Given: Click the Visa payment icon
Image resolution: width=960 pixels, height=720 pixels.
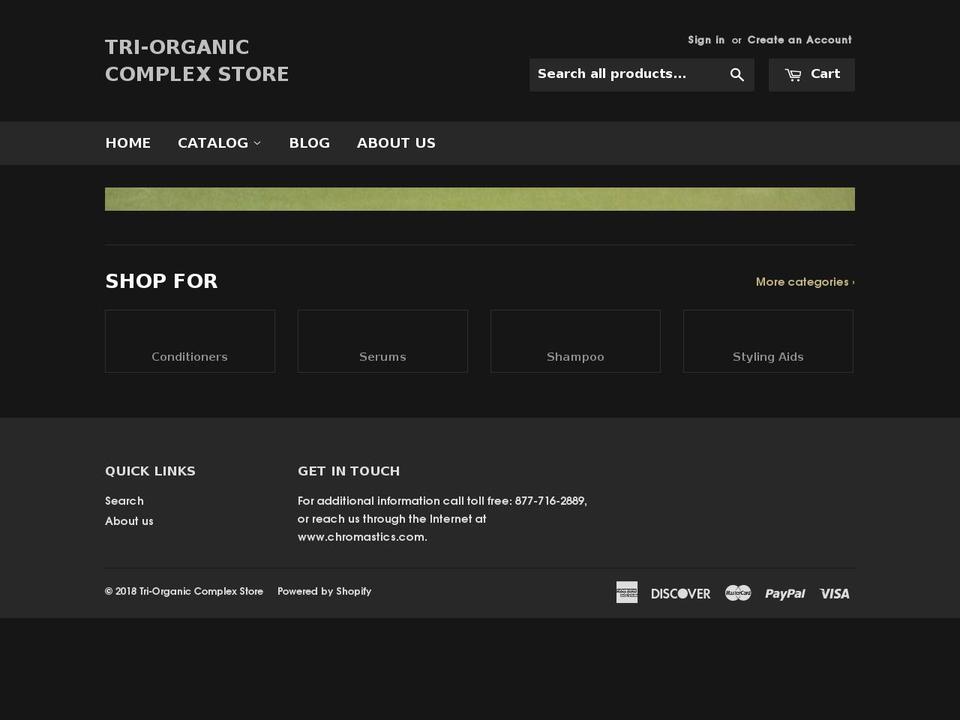Looking at the screenshot, I should click(x=834, y=593).
